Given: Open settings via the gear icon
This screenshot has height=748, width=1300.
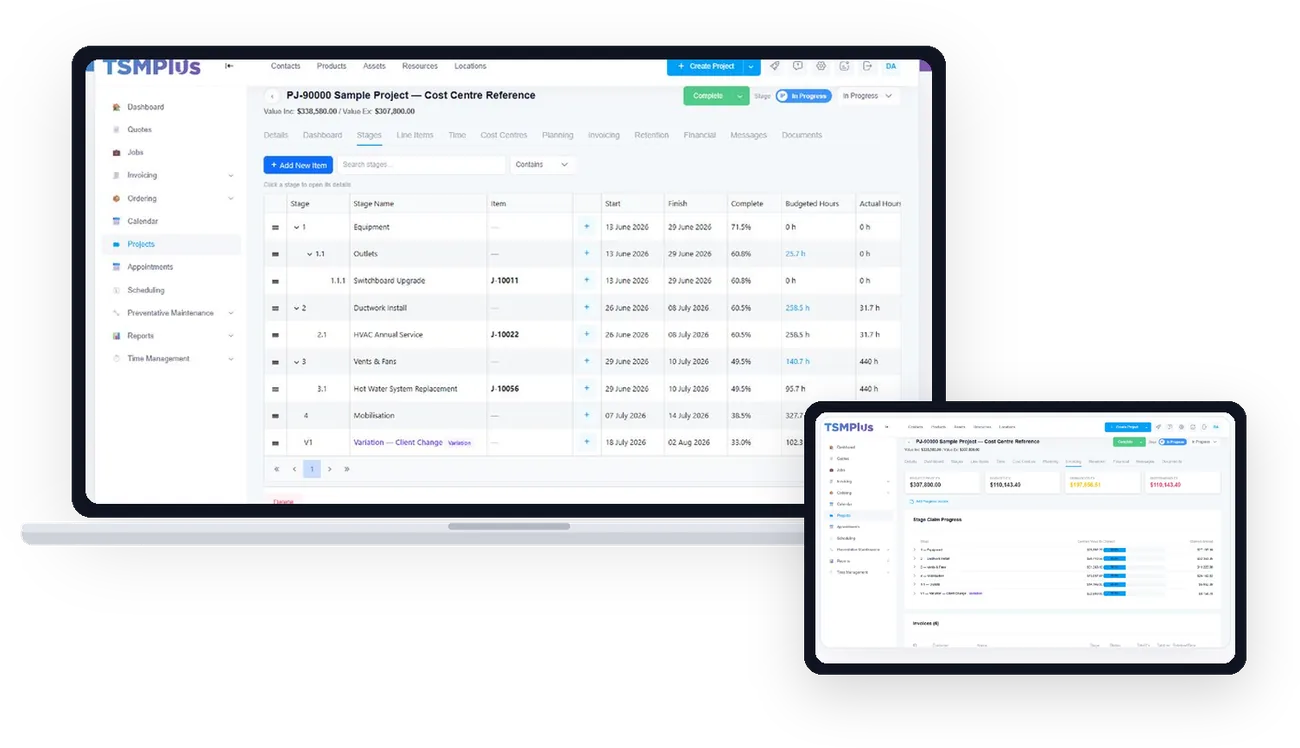Looking at the screenshot, I should point(821,66).
